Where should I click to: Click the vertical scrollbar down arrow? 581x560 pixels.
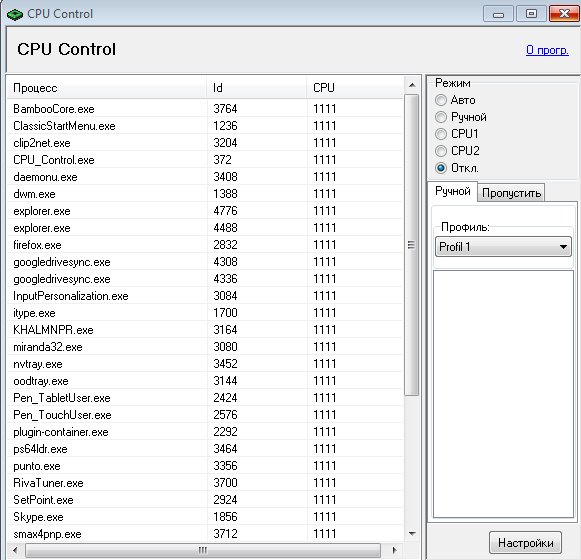(x=412, y=534)
